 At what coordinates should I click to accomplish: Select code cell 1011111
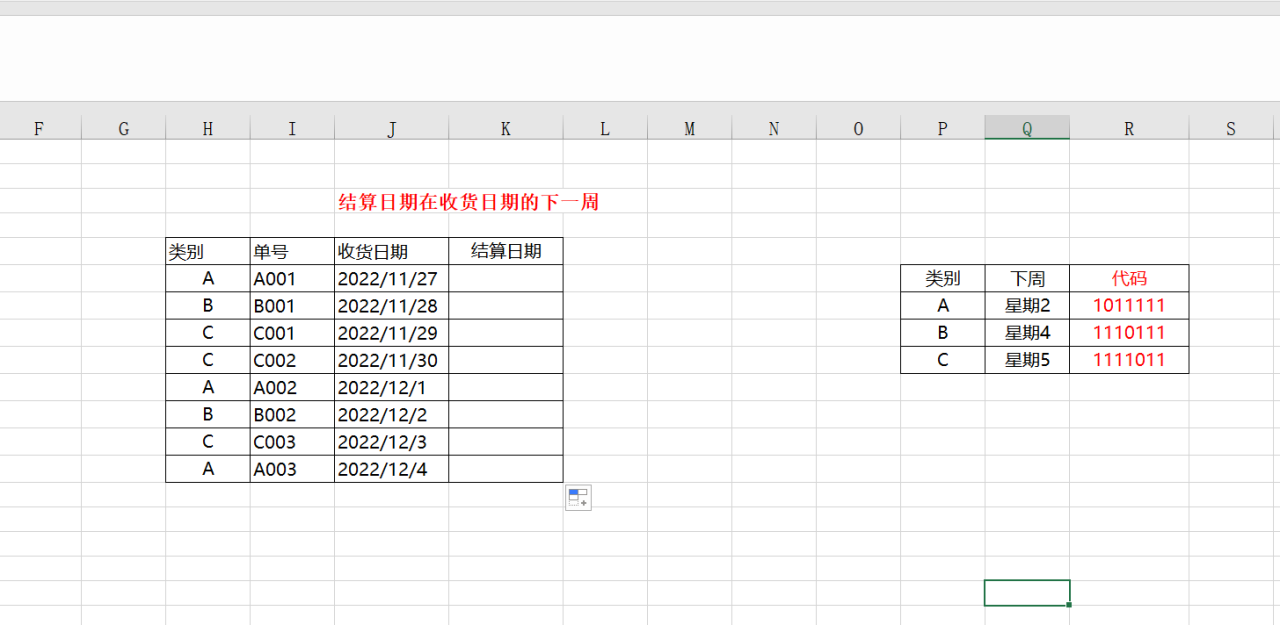pyautogui.click(x=1129, y=306)
